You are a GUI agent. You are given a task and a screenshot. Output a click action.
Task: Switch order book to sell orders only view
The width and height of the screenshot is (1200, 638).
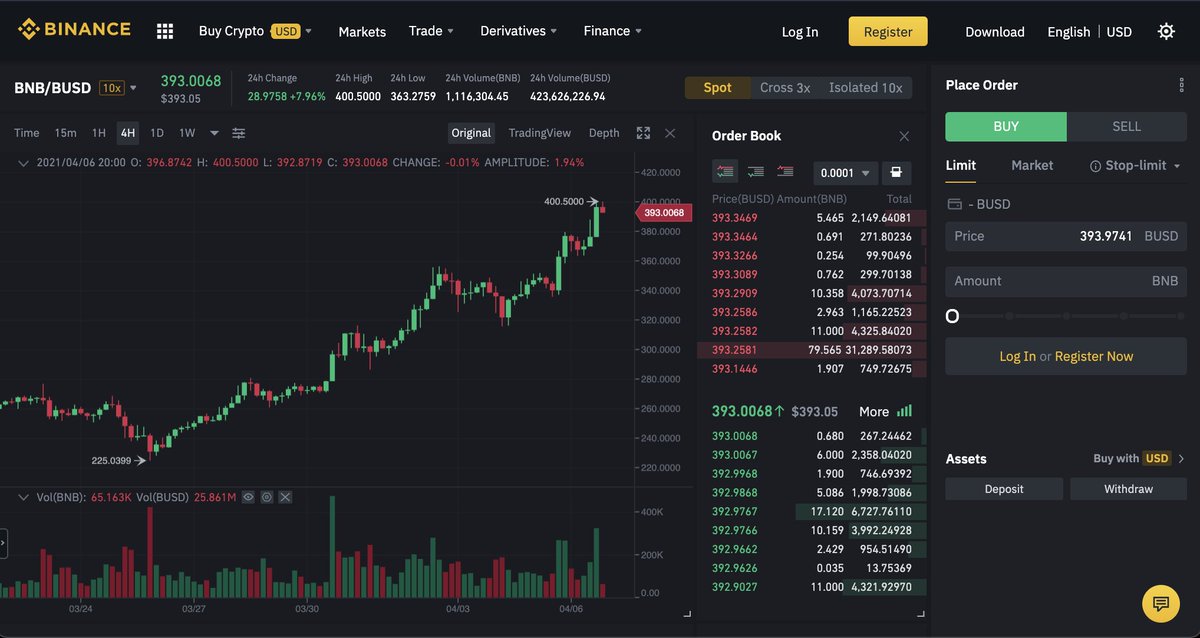point(785,172)
